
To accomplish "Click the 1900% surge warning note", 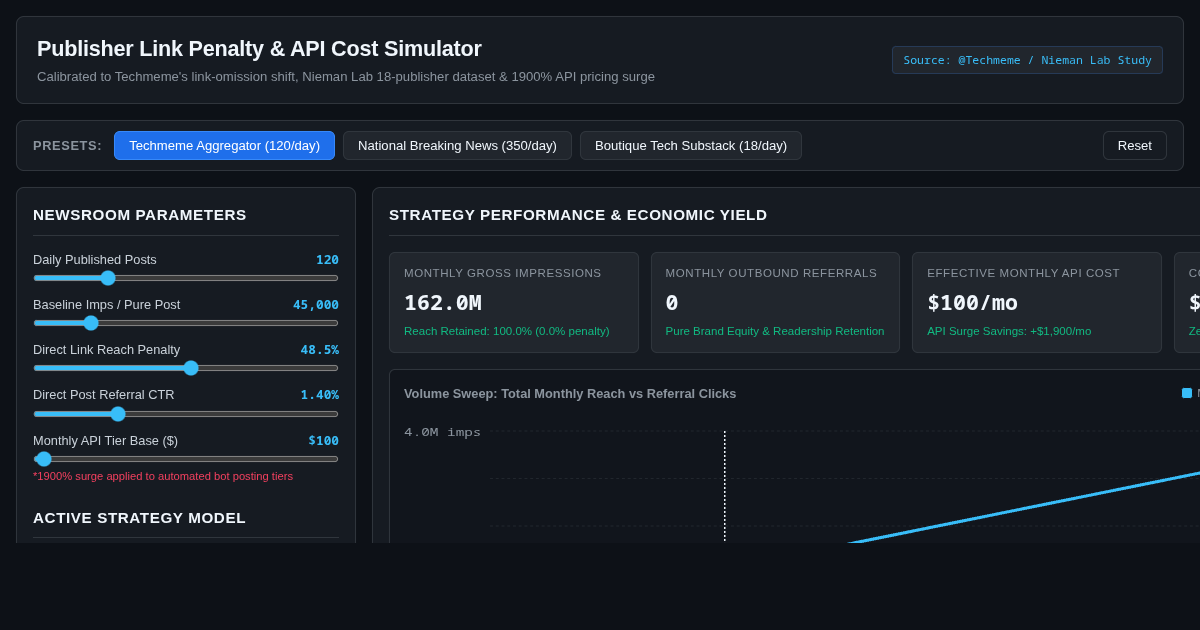I will pyautogui.click(x=163, y=476).
